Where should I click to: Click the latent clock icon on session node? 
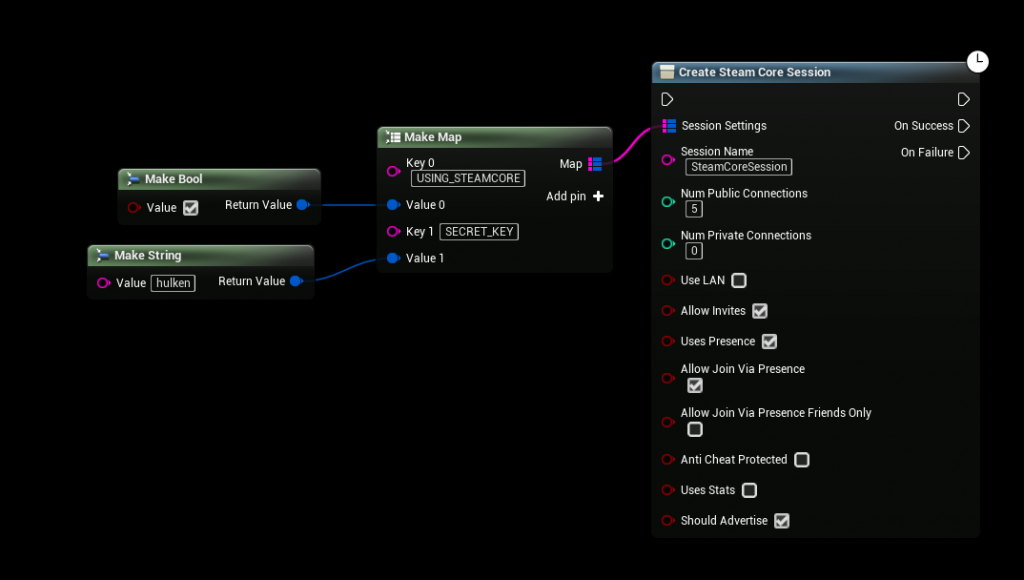977,62
